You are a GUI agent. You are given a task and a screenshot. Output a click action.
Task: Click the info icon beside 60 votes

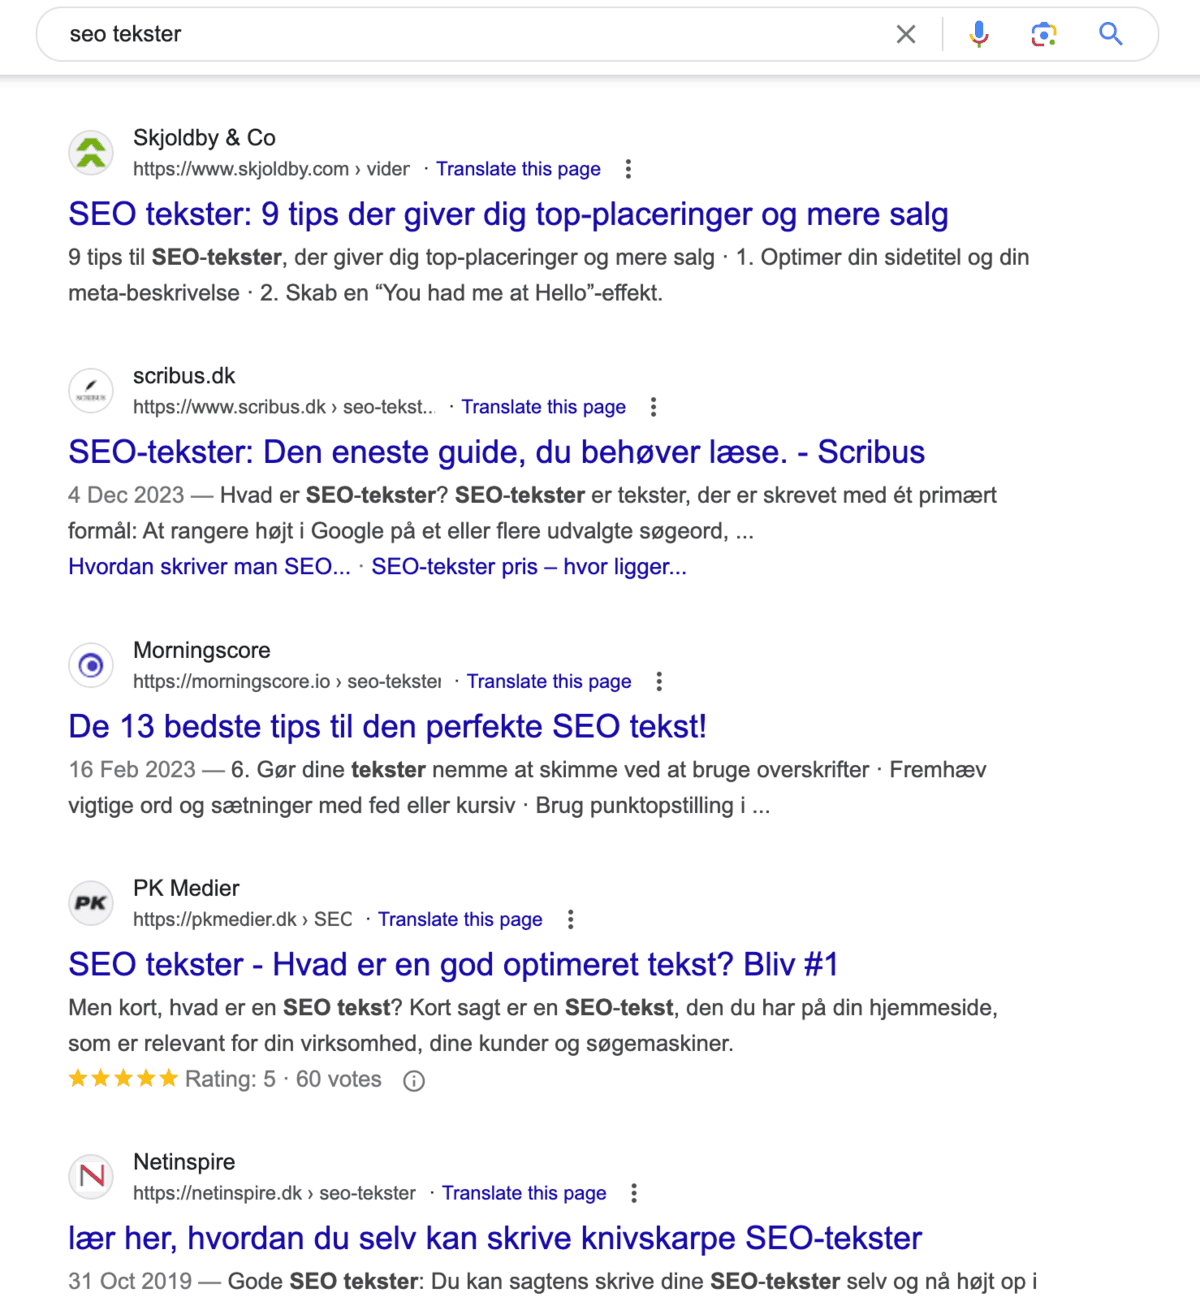tap(414, 1081)
